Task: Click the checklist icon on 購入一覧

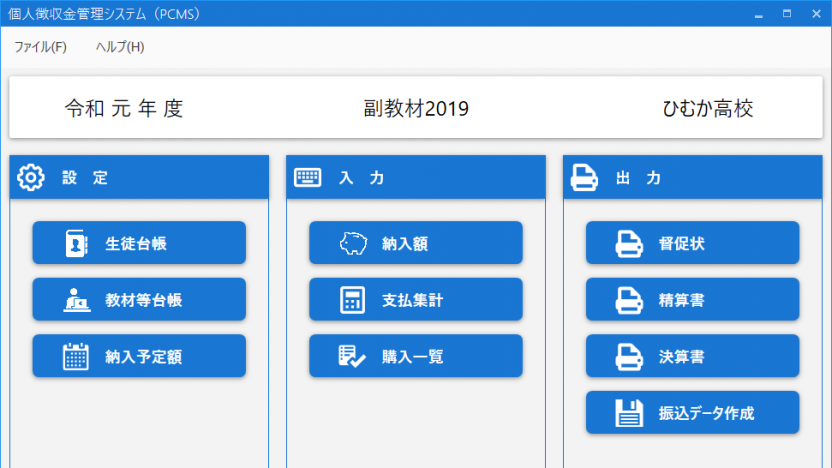Action: (x=352, y=357)
